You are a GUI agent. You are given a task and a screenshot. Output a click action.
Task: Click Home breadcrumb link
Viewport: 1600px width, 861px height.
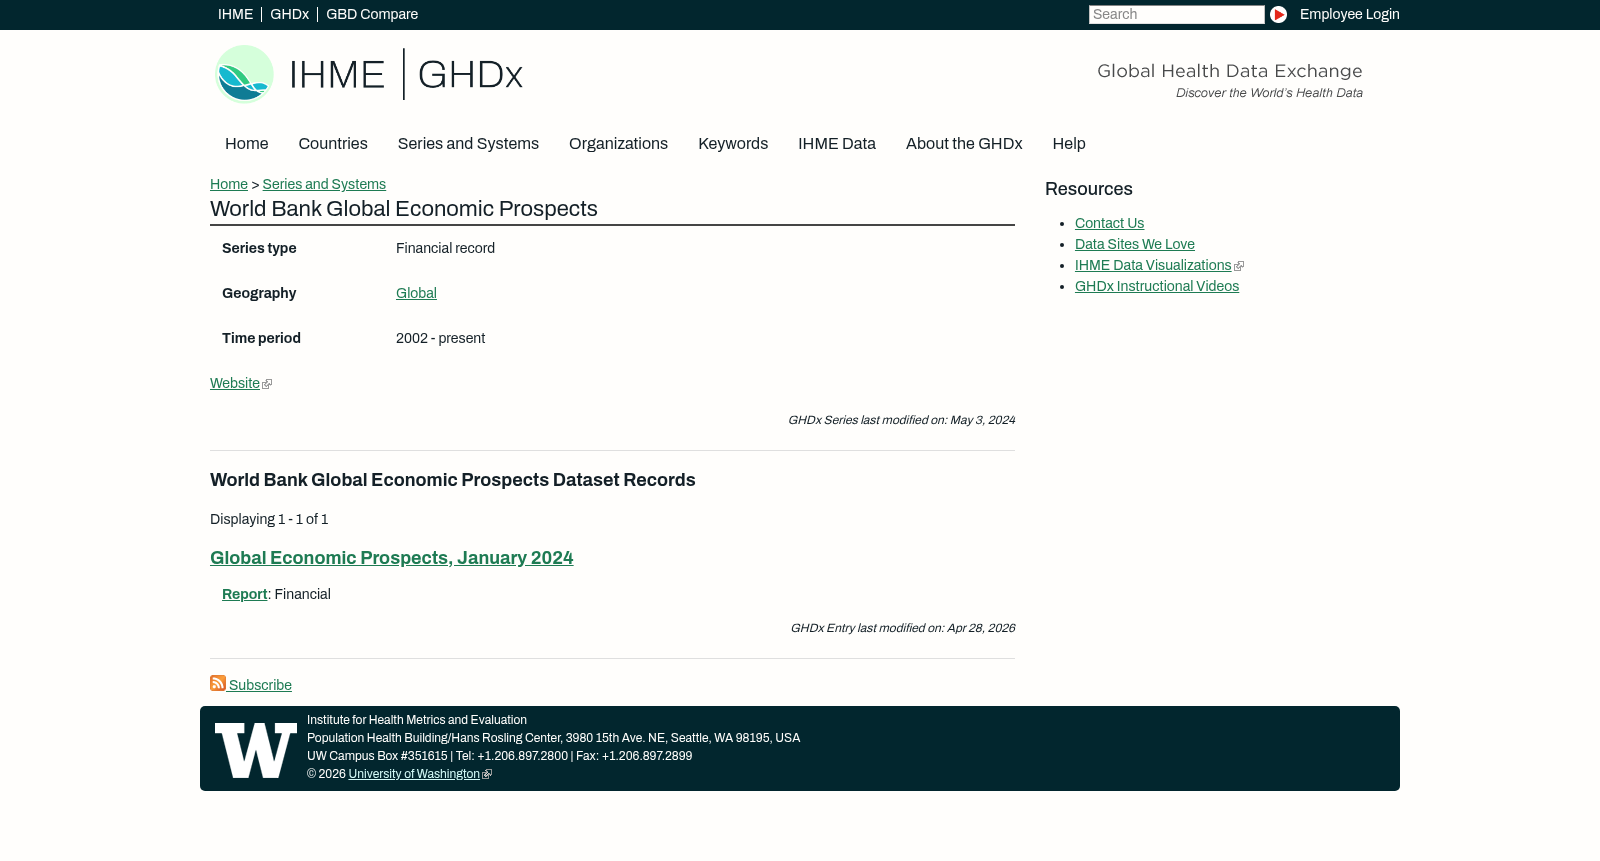coord(229,185)
